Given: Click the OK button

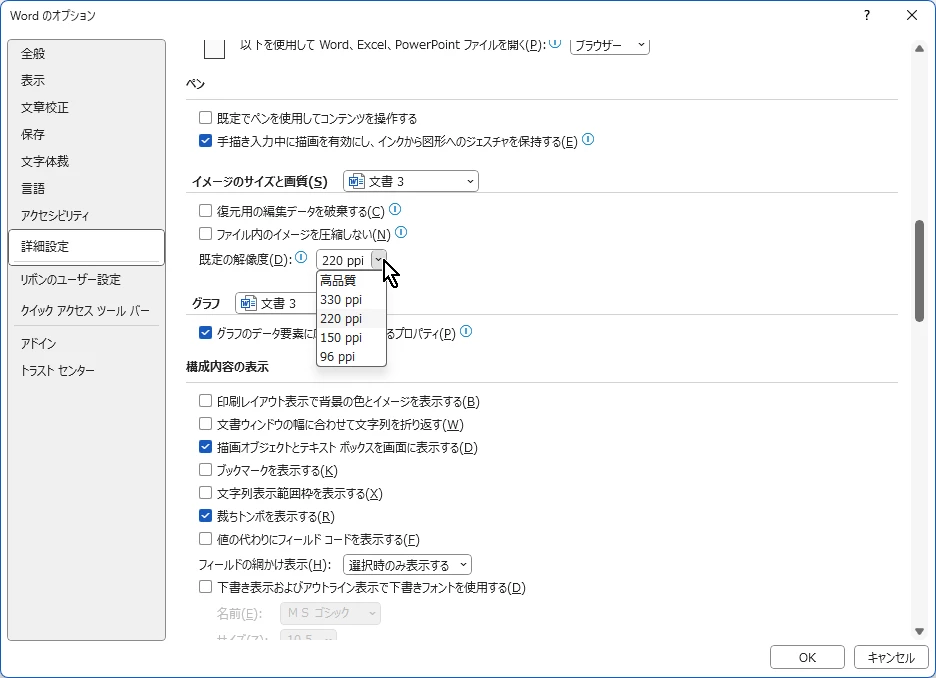Looking at the screenshot, I should (x=807, y=657).
